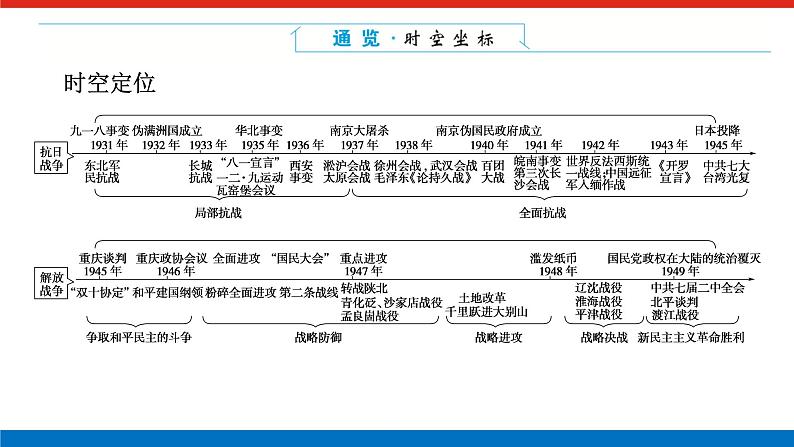The width and height of the screenshot is (794, 447).
Task: Click the '战略决战' phase label
Action: (604, 337)
